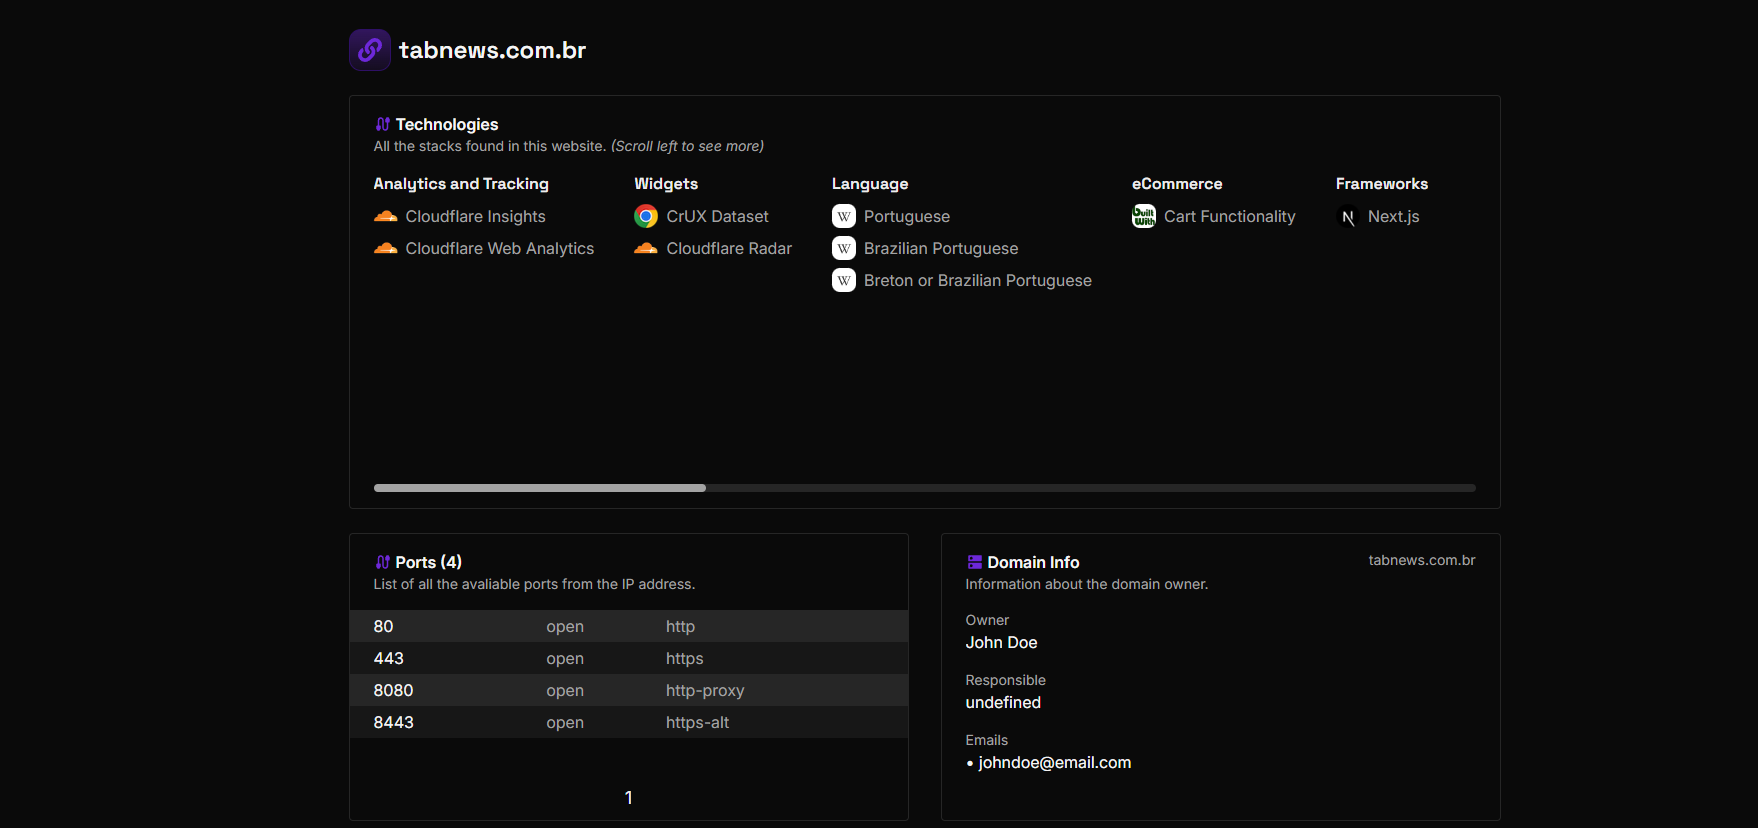
Task: Click the Portuguese language label
Action: click(907, 216)
